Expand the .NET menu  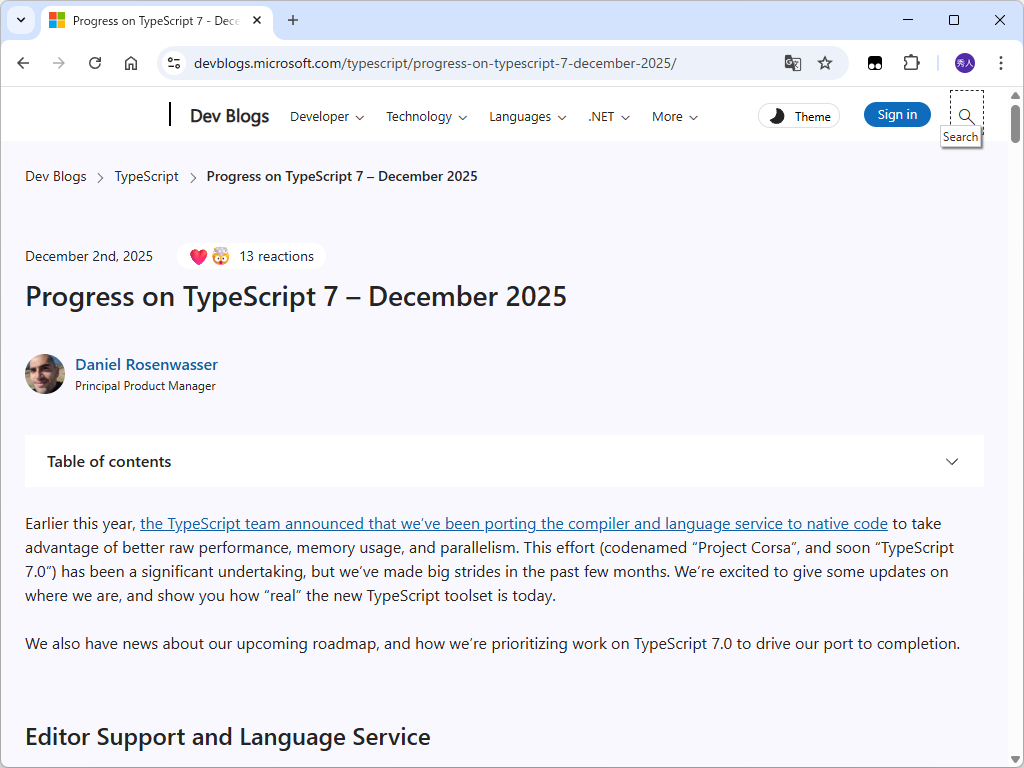(x=609, y=117)
